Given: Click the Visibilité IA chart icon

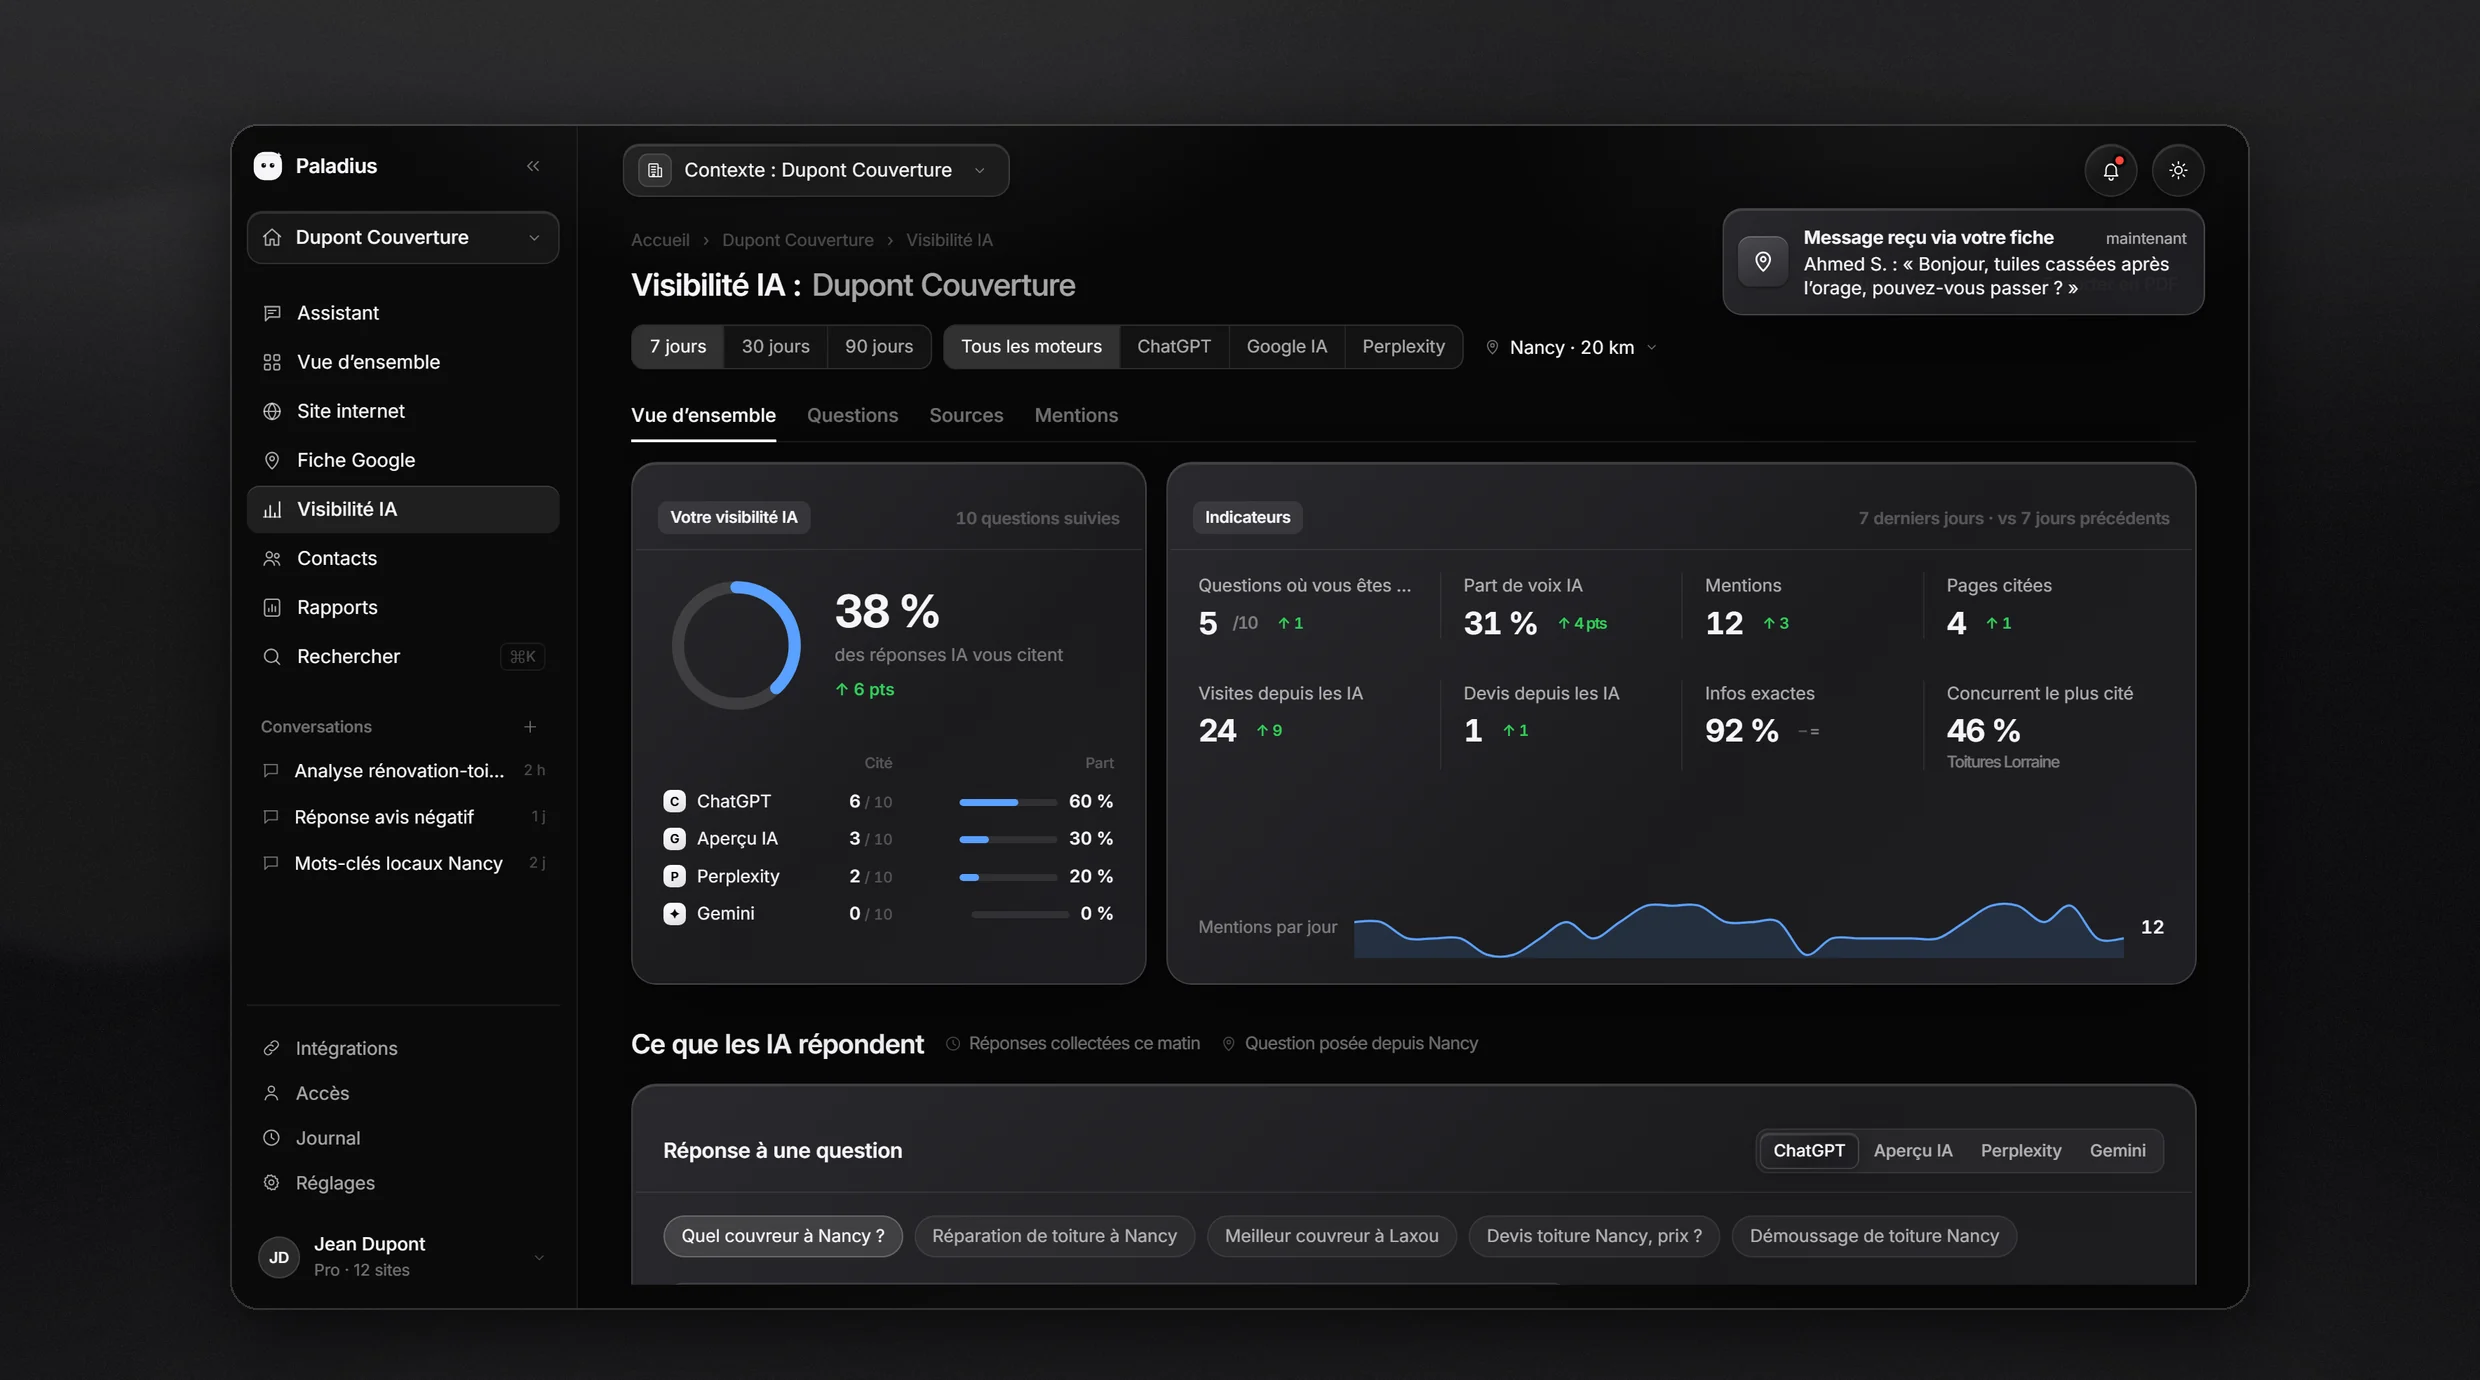Looking at the screenshot, I should pos(272,509).
